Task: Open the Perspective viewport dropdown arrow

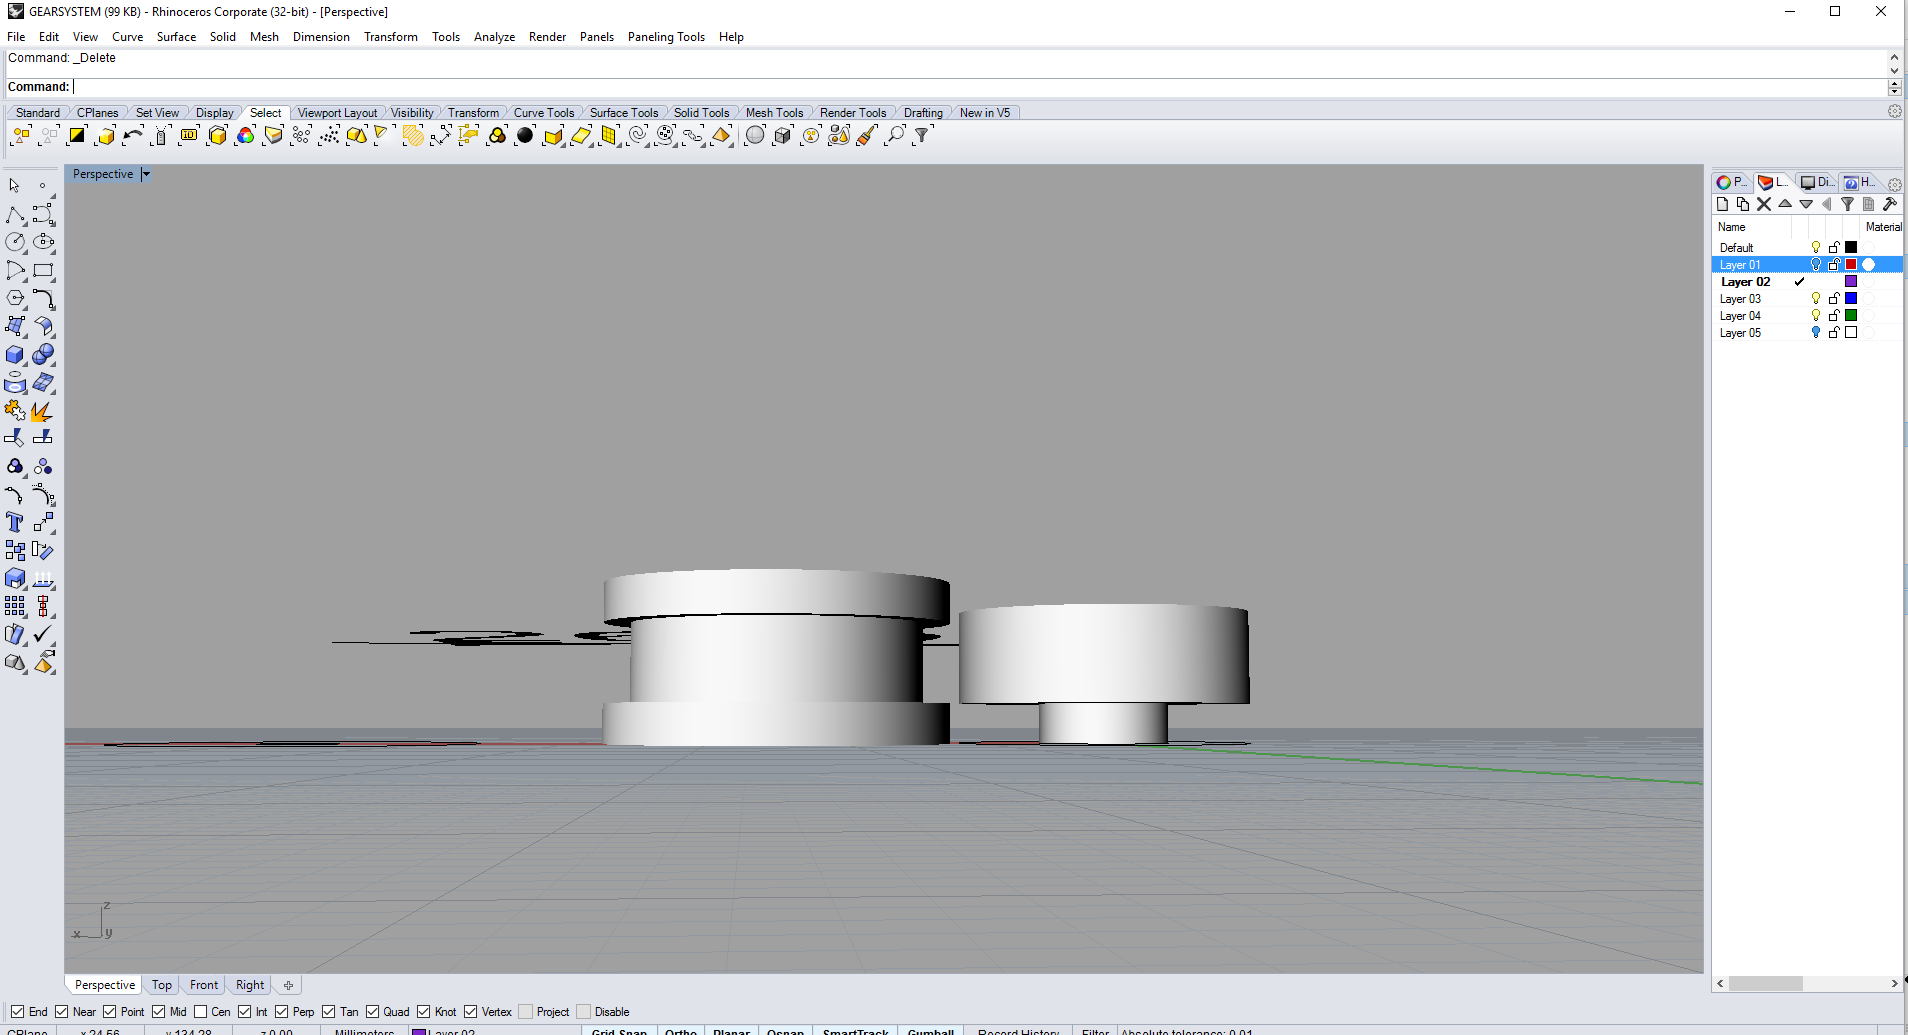Action: (146, 174)
